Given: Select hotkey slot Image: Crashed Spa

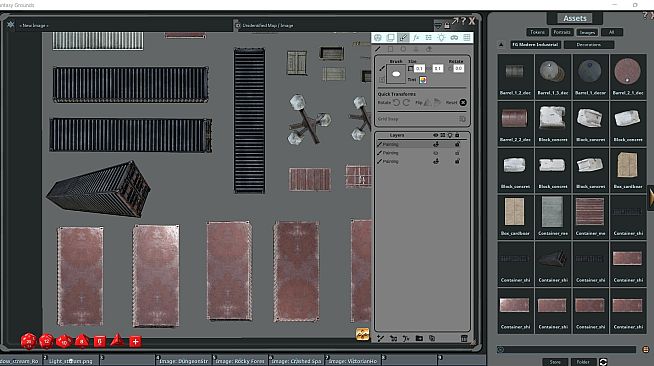Looking at the screenshot, I should pos(296,361).
